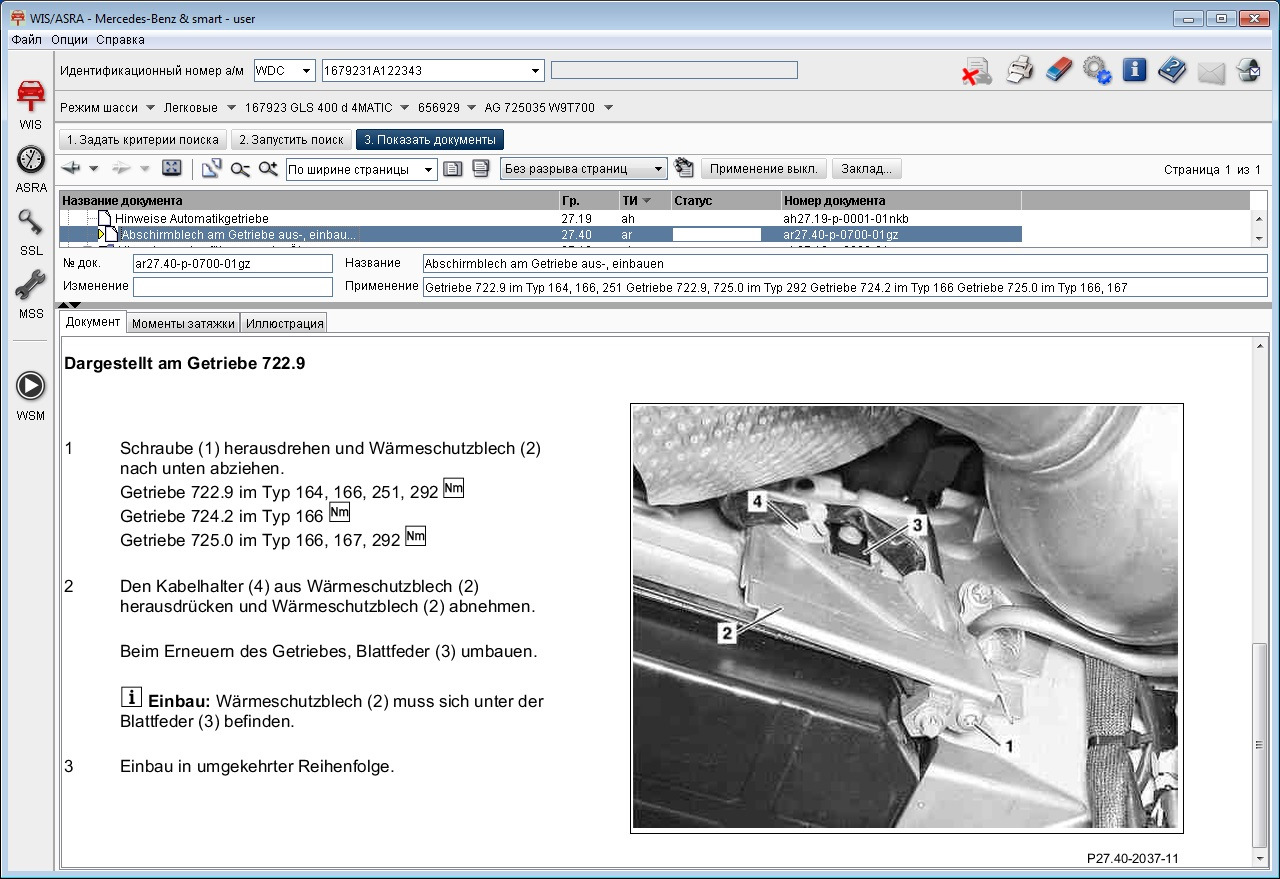
Task: Switch to the Документ tab
Action: pyautogui.click(x=93, y=322)
